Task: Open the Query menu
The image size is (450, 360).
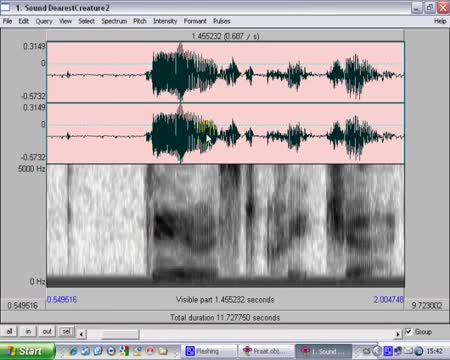Action: 44,21
